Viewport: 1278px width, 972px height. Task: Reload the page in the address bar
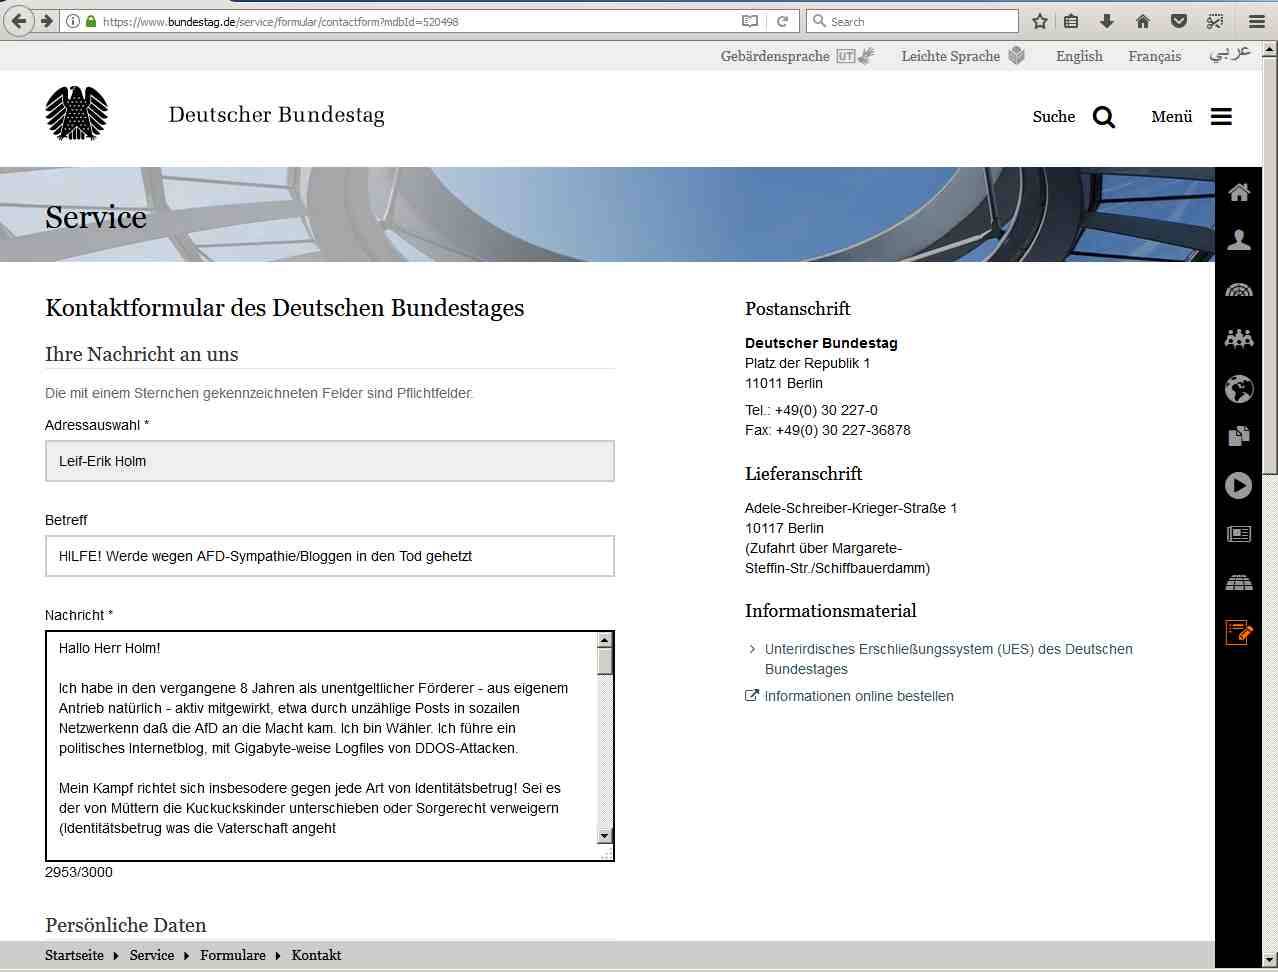point(782,21)
